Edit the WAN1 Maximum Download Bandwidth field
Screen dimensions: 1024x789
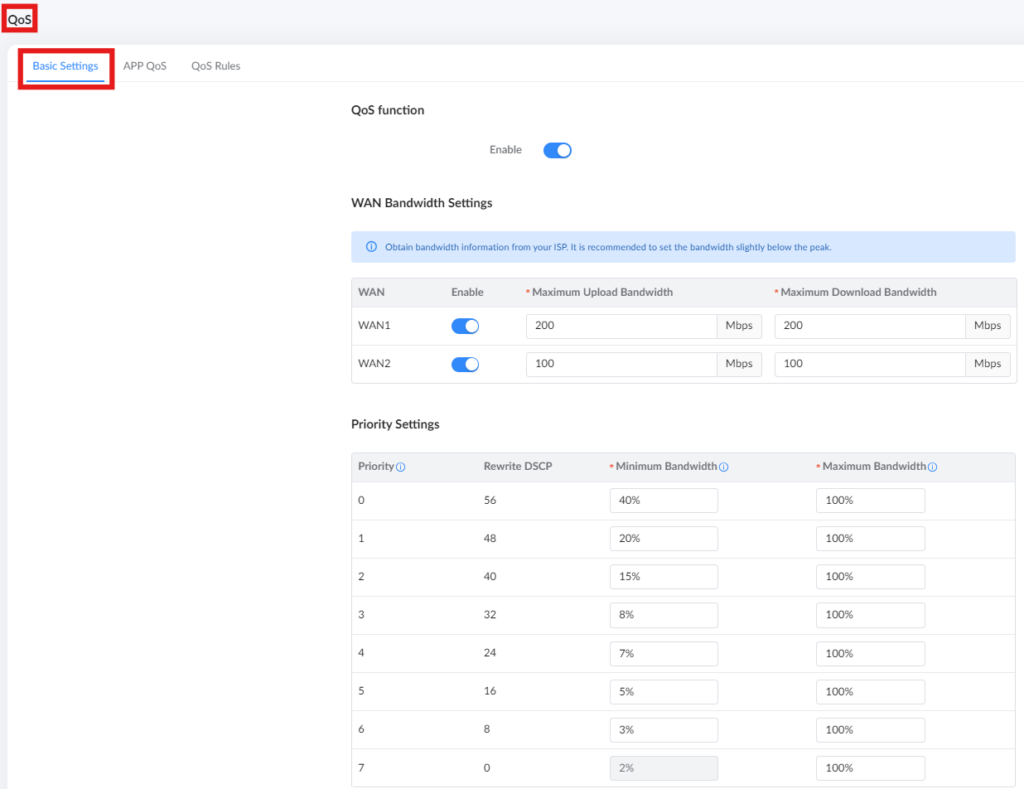(x=870, y=326)
